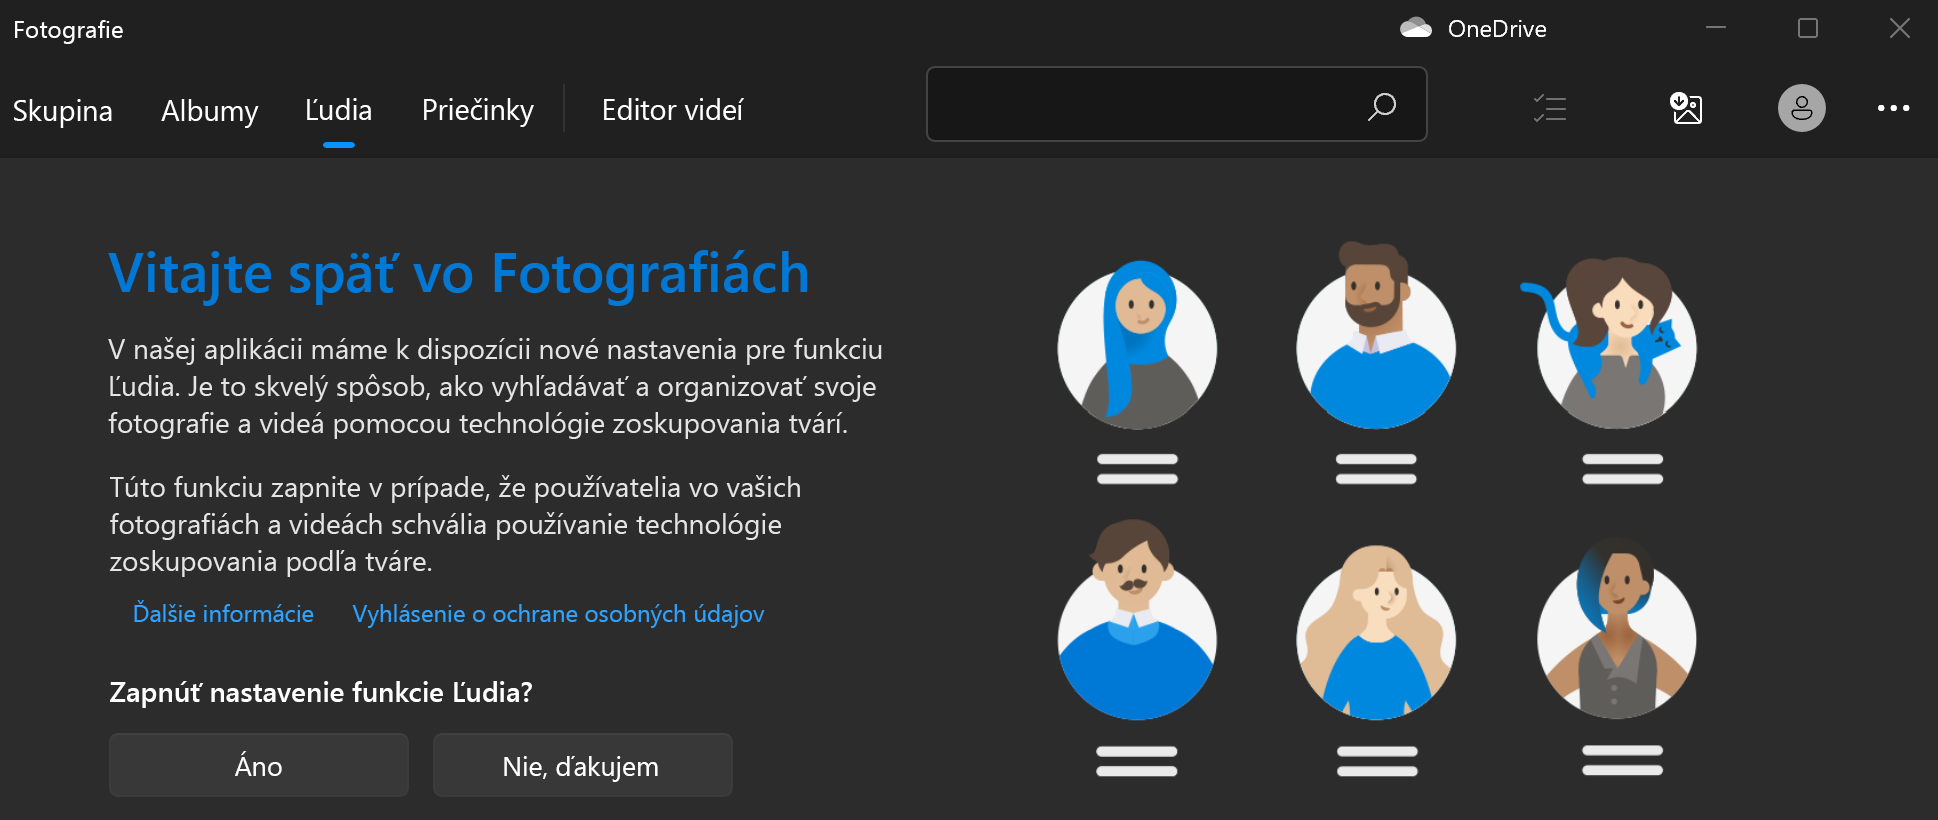
Task: Open the account profile icon
Action: [x=1801, y=108]
